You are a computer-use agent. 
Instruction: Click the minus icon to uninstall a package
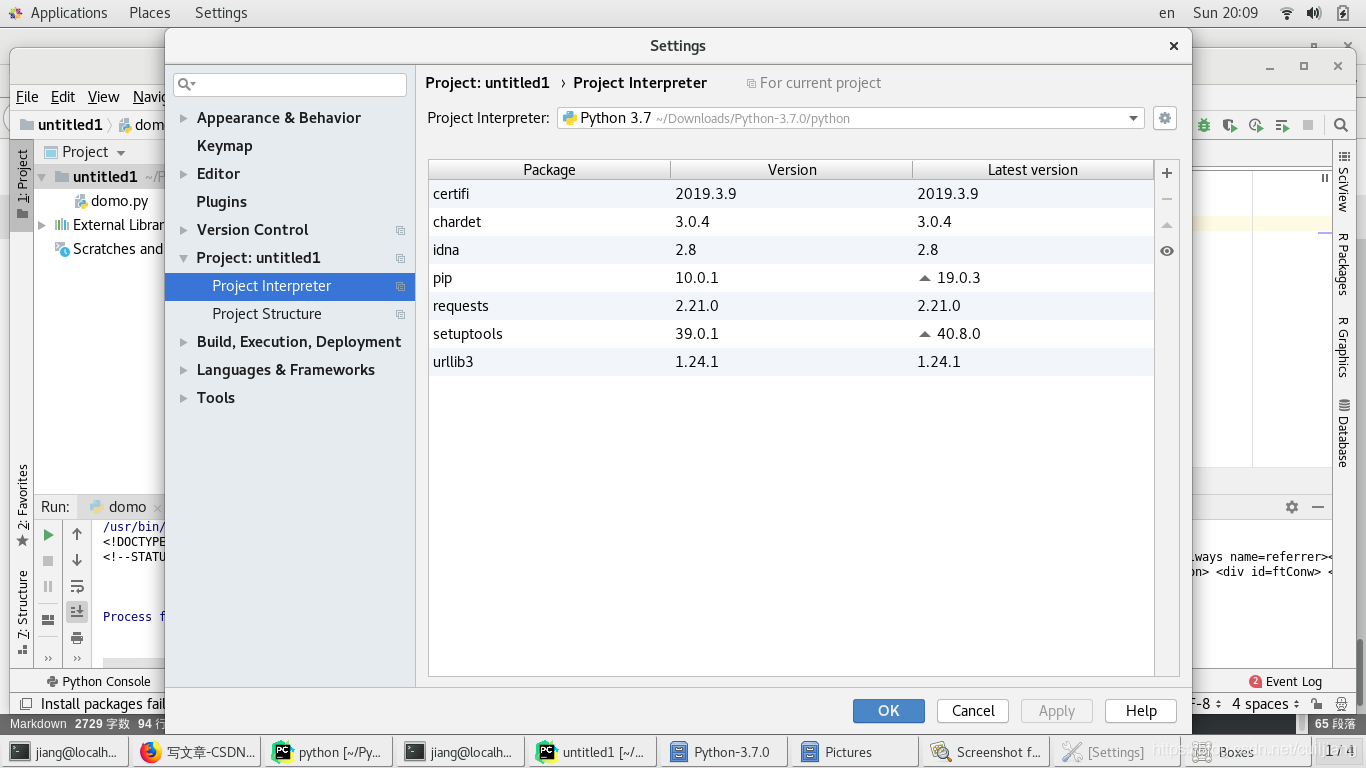point(1166,199)
